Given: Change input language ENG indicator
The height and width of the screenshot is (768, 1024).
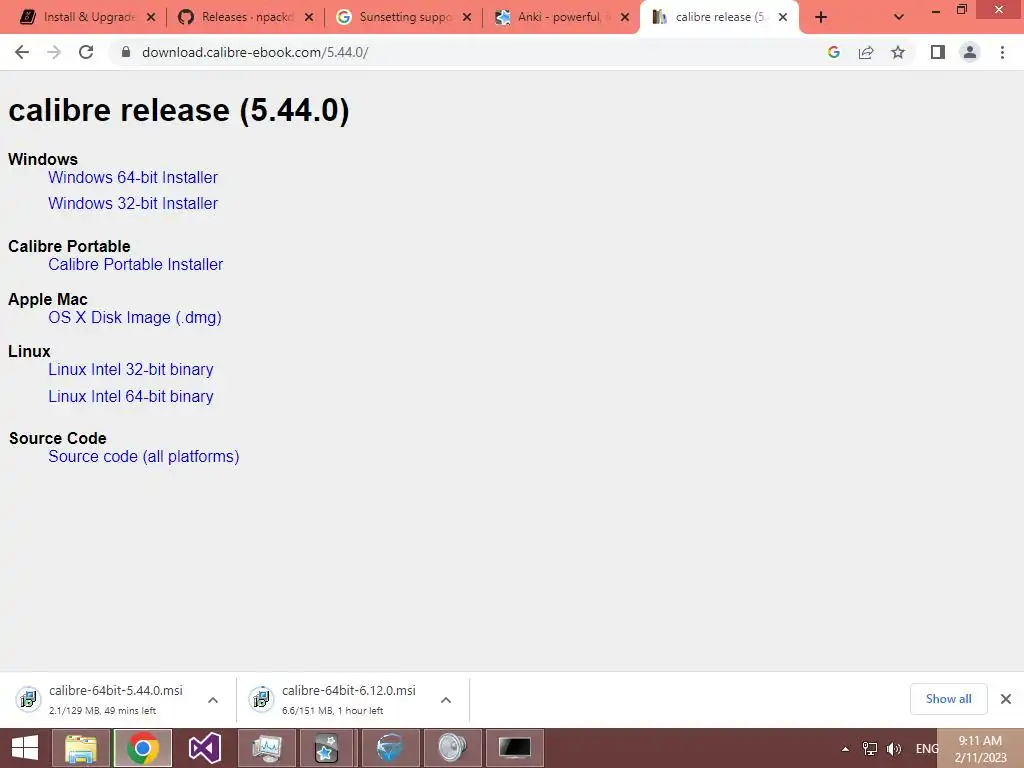Looking at the screenshot, I should [927, 749].
